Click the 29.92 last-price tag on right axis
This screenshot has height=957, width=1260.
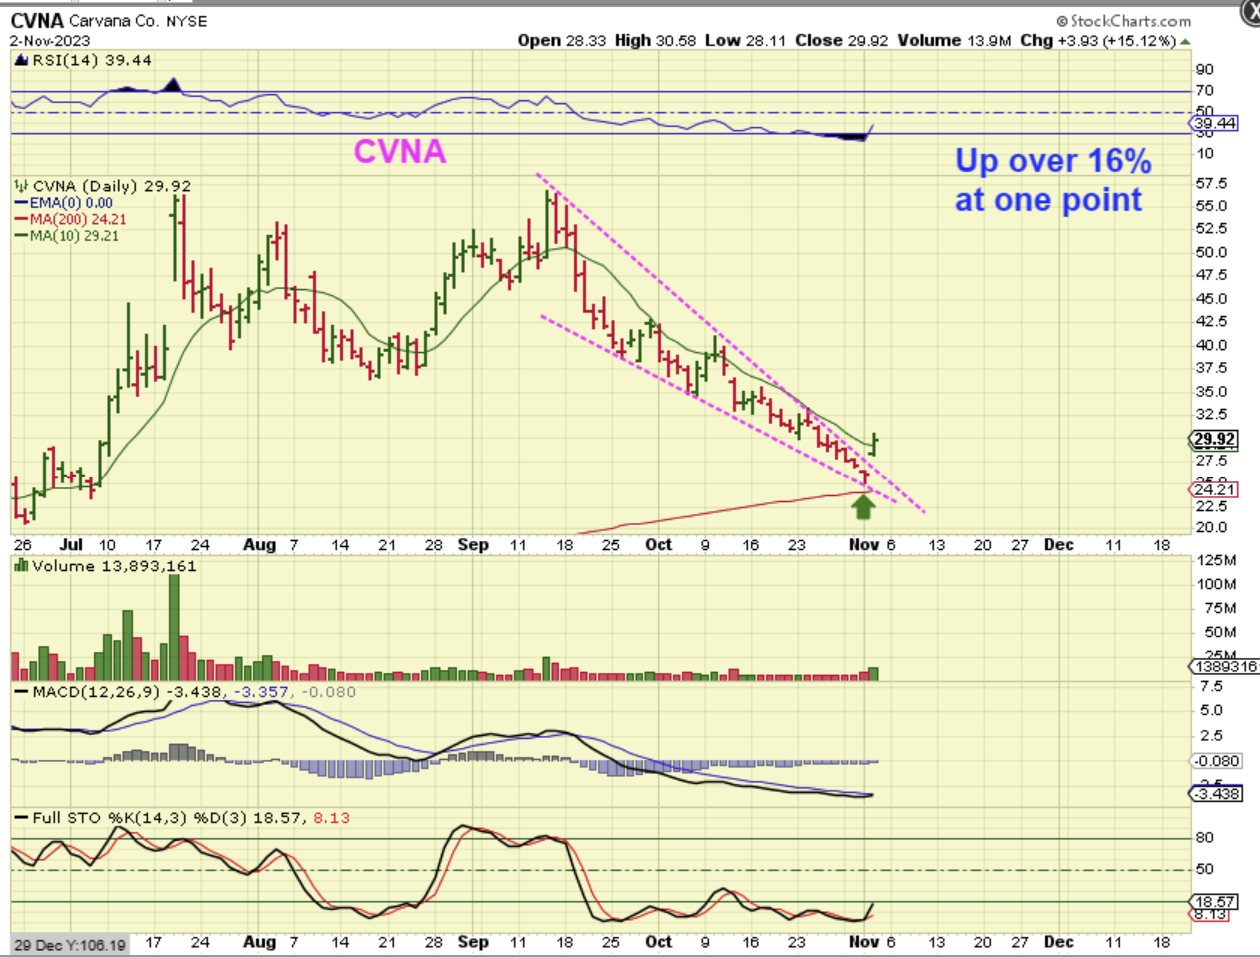1215,439
